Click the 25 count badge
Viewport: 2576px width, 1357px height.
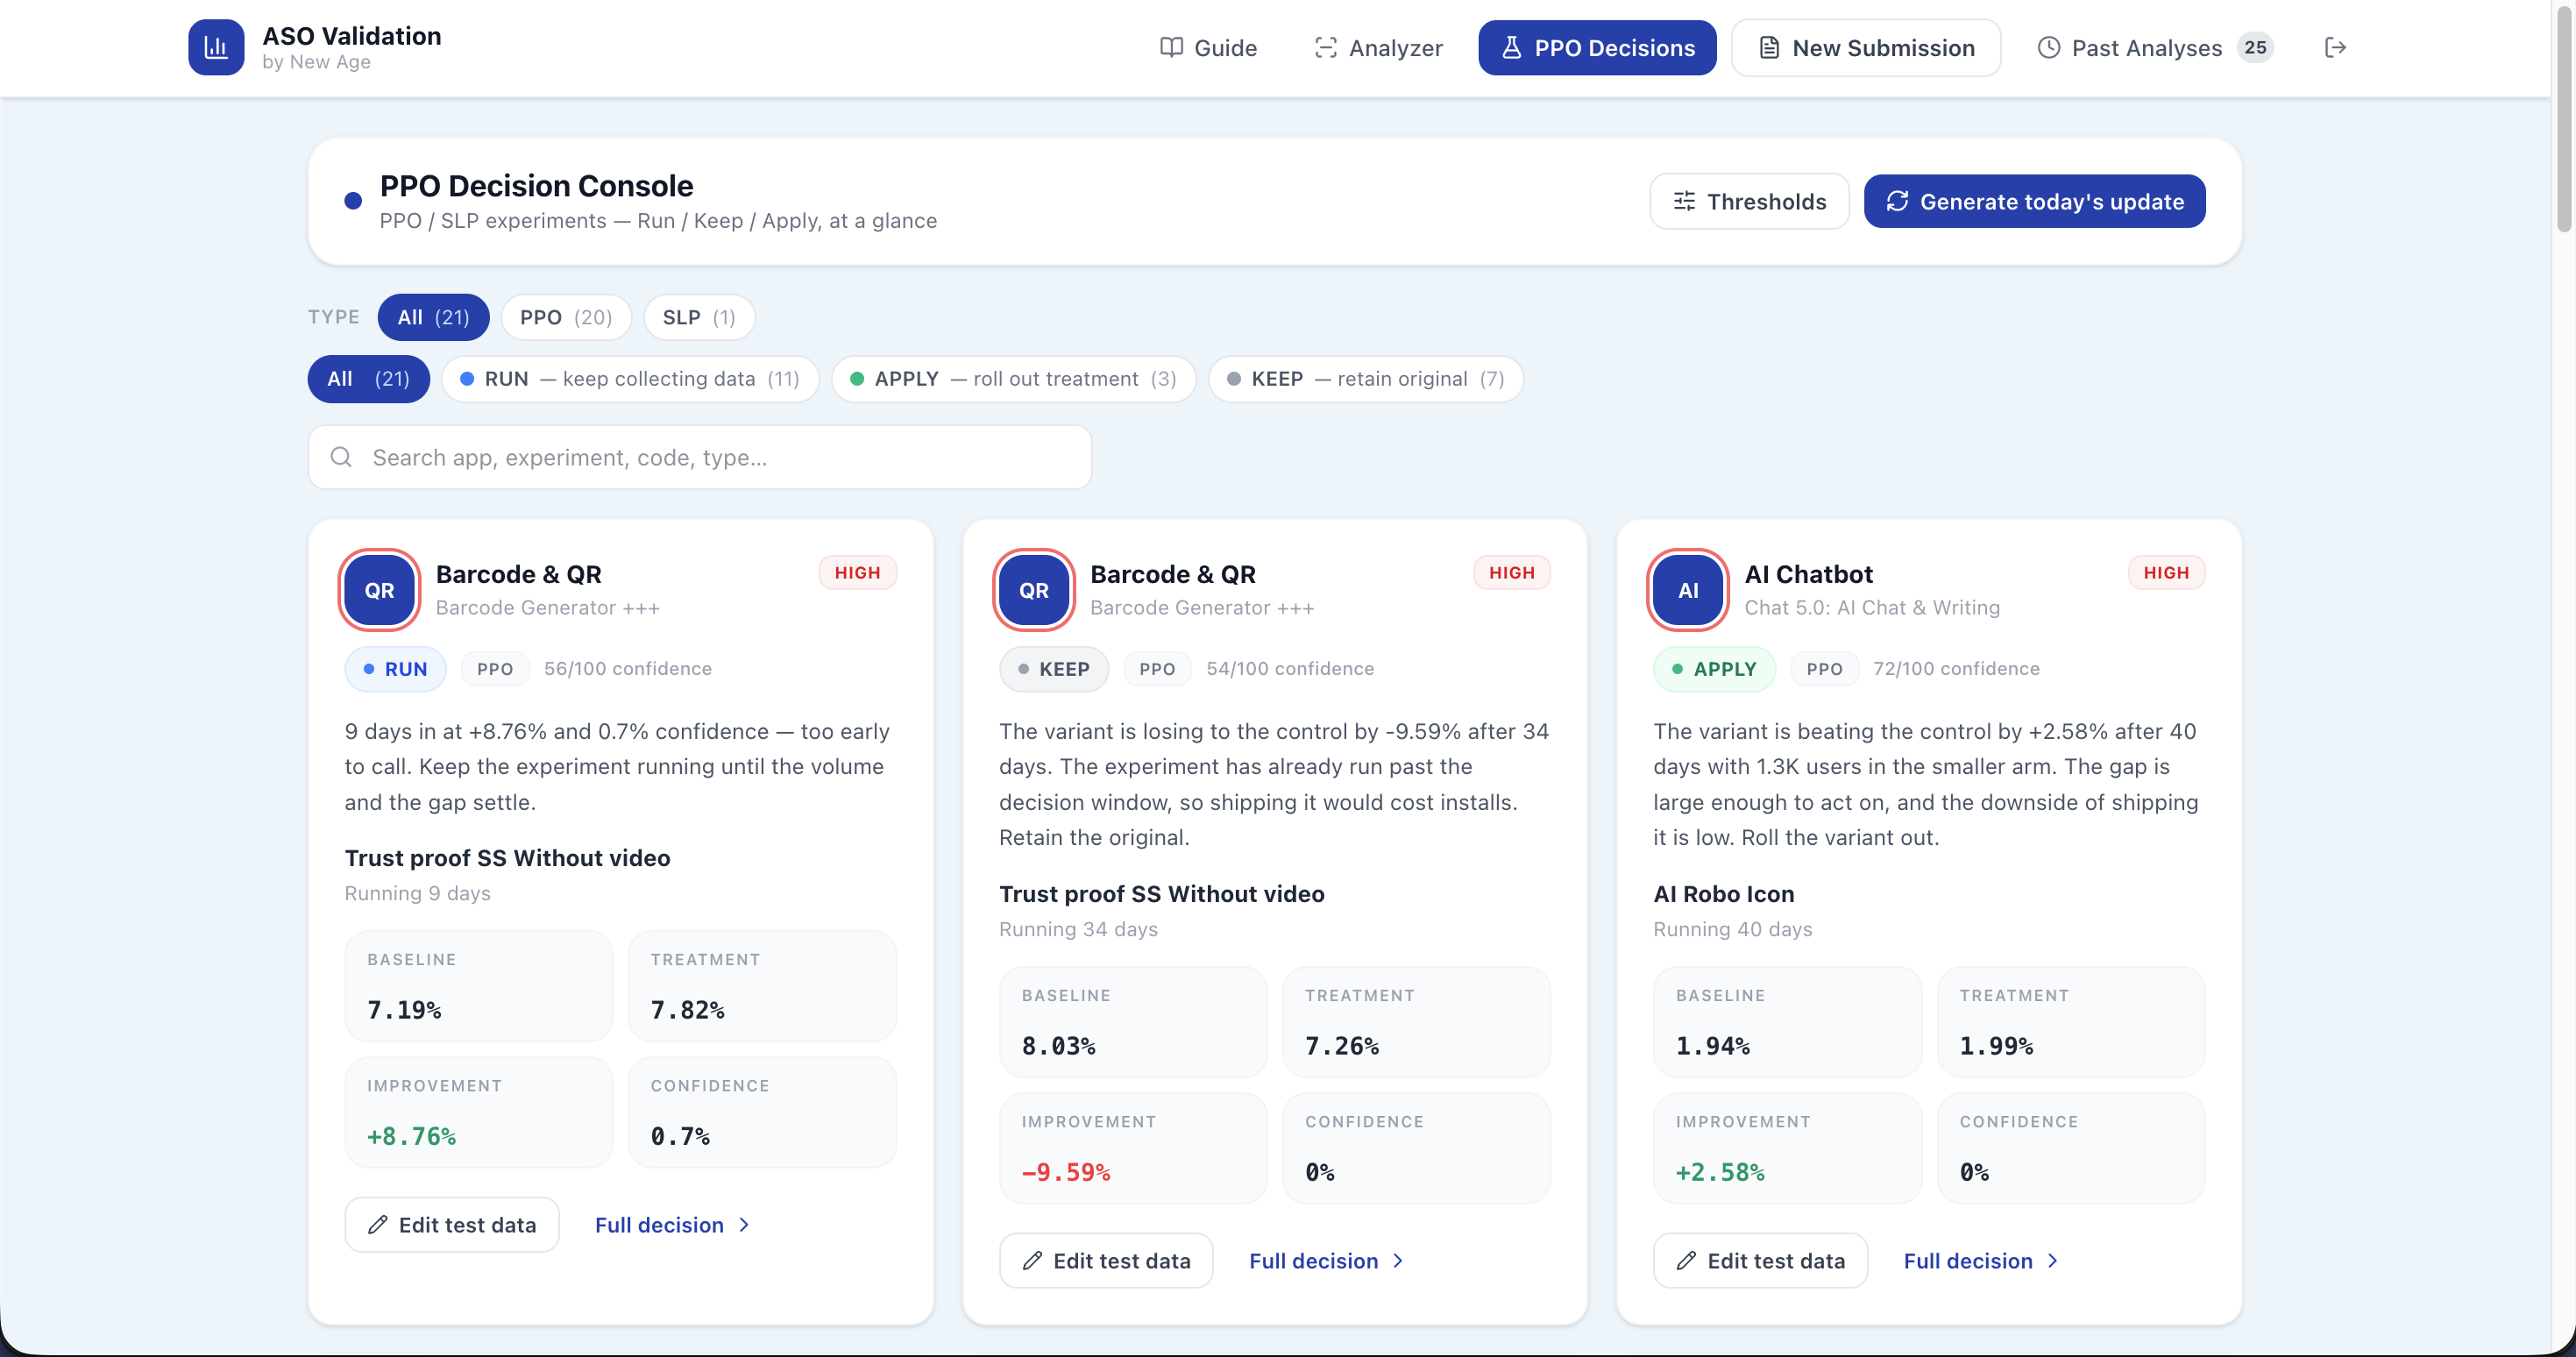[x=2255, y=47]
